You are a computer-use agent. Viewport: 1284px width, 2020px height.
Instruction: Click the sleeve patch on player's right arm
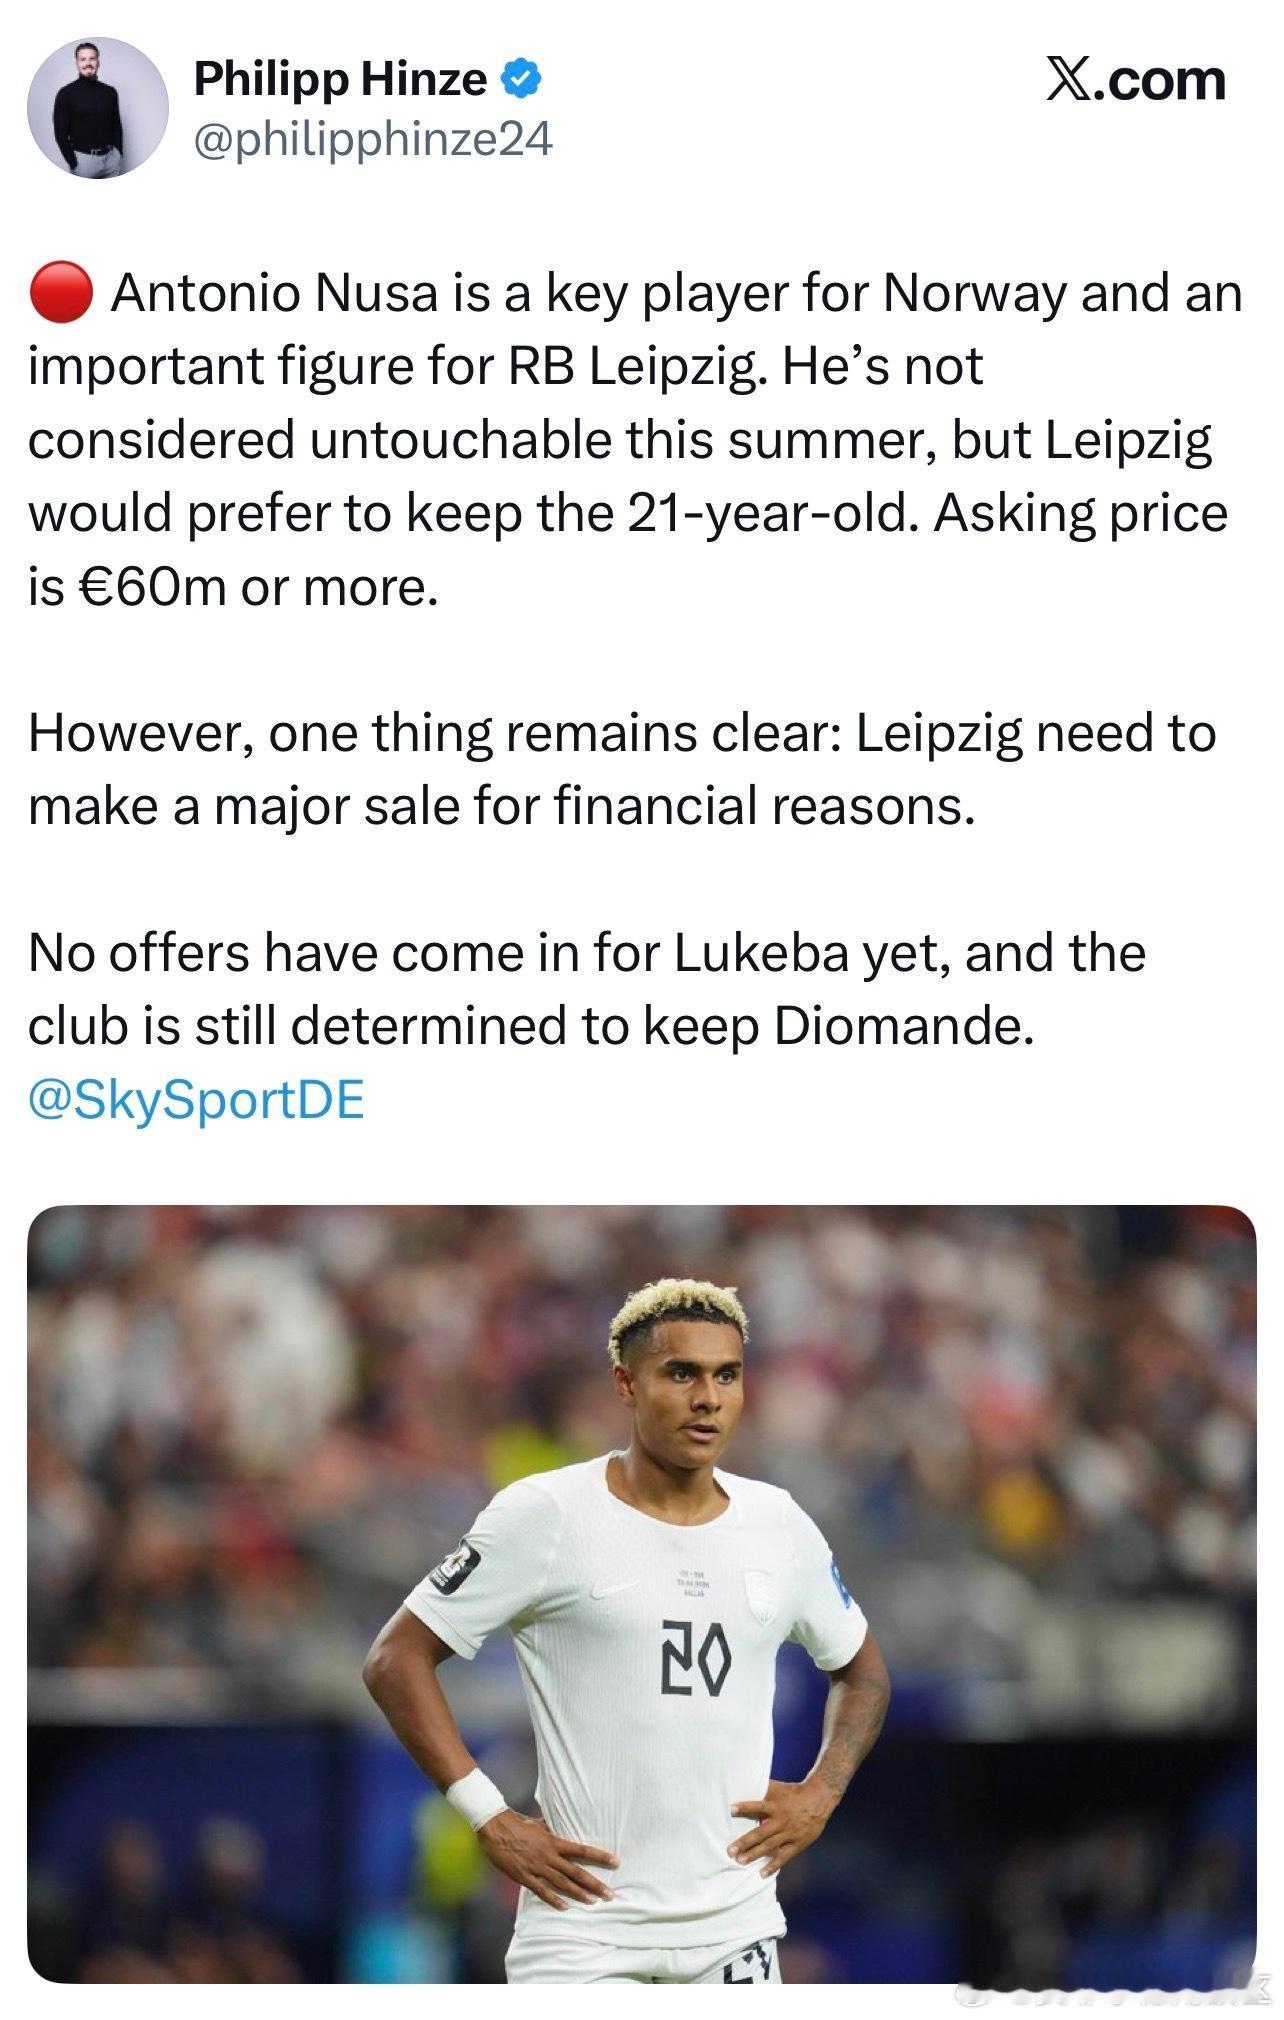click(x=455, y=1565)
